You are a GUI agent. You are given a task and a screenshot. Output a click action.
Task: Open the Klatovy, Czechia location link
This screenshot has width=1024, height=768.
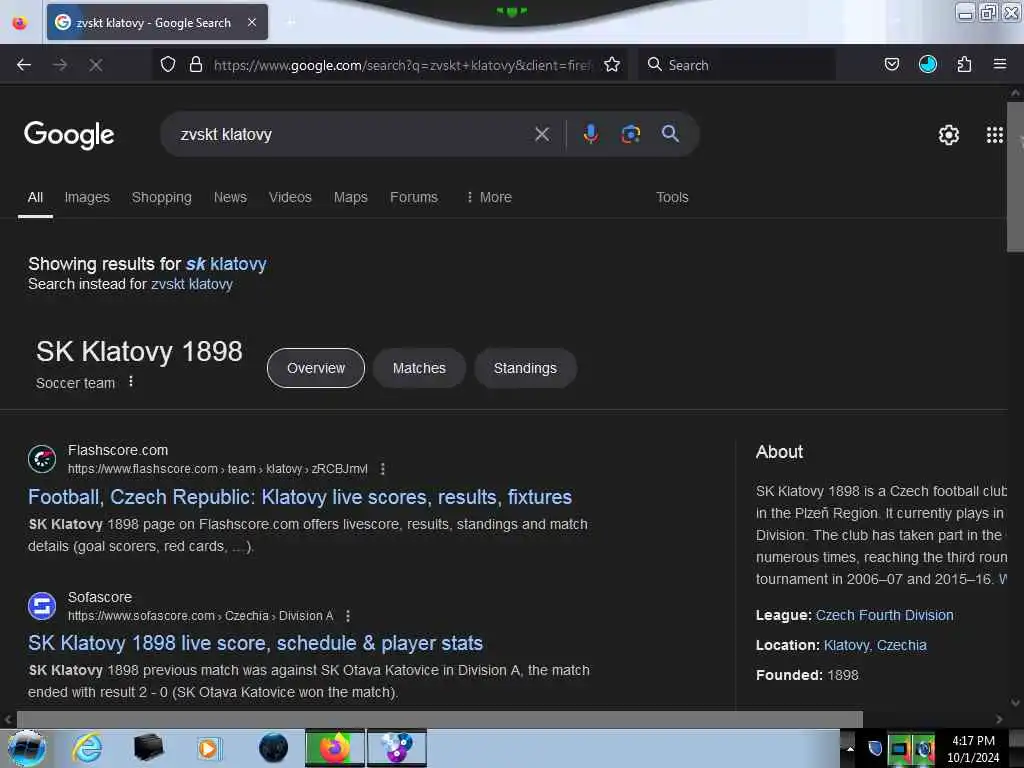[x=875, y=645]
